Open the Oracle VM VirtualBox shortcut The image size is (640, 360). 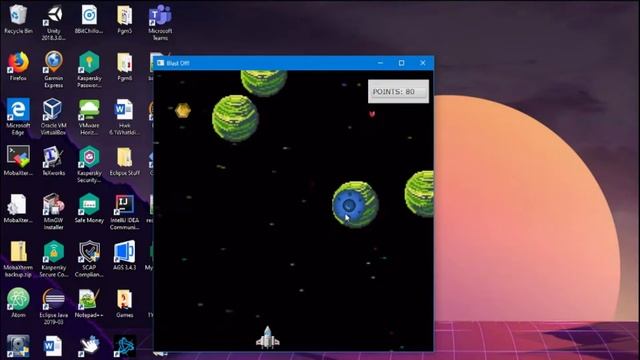53,116
